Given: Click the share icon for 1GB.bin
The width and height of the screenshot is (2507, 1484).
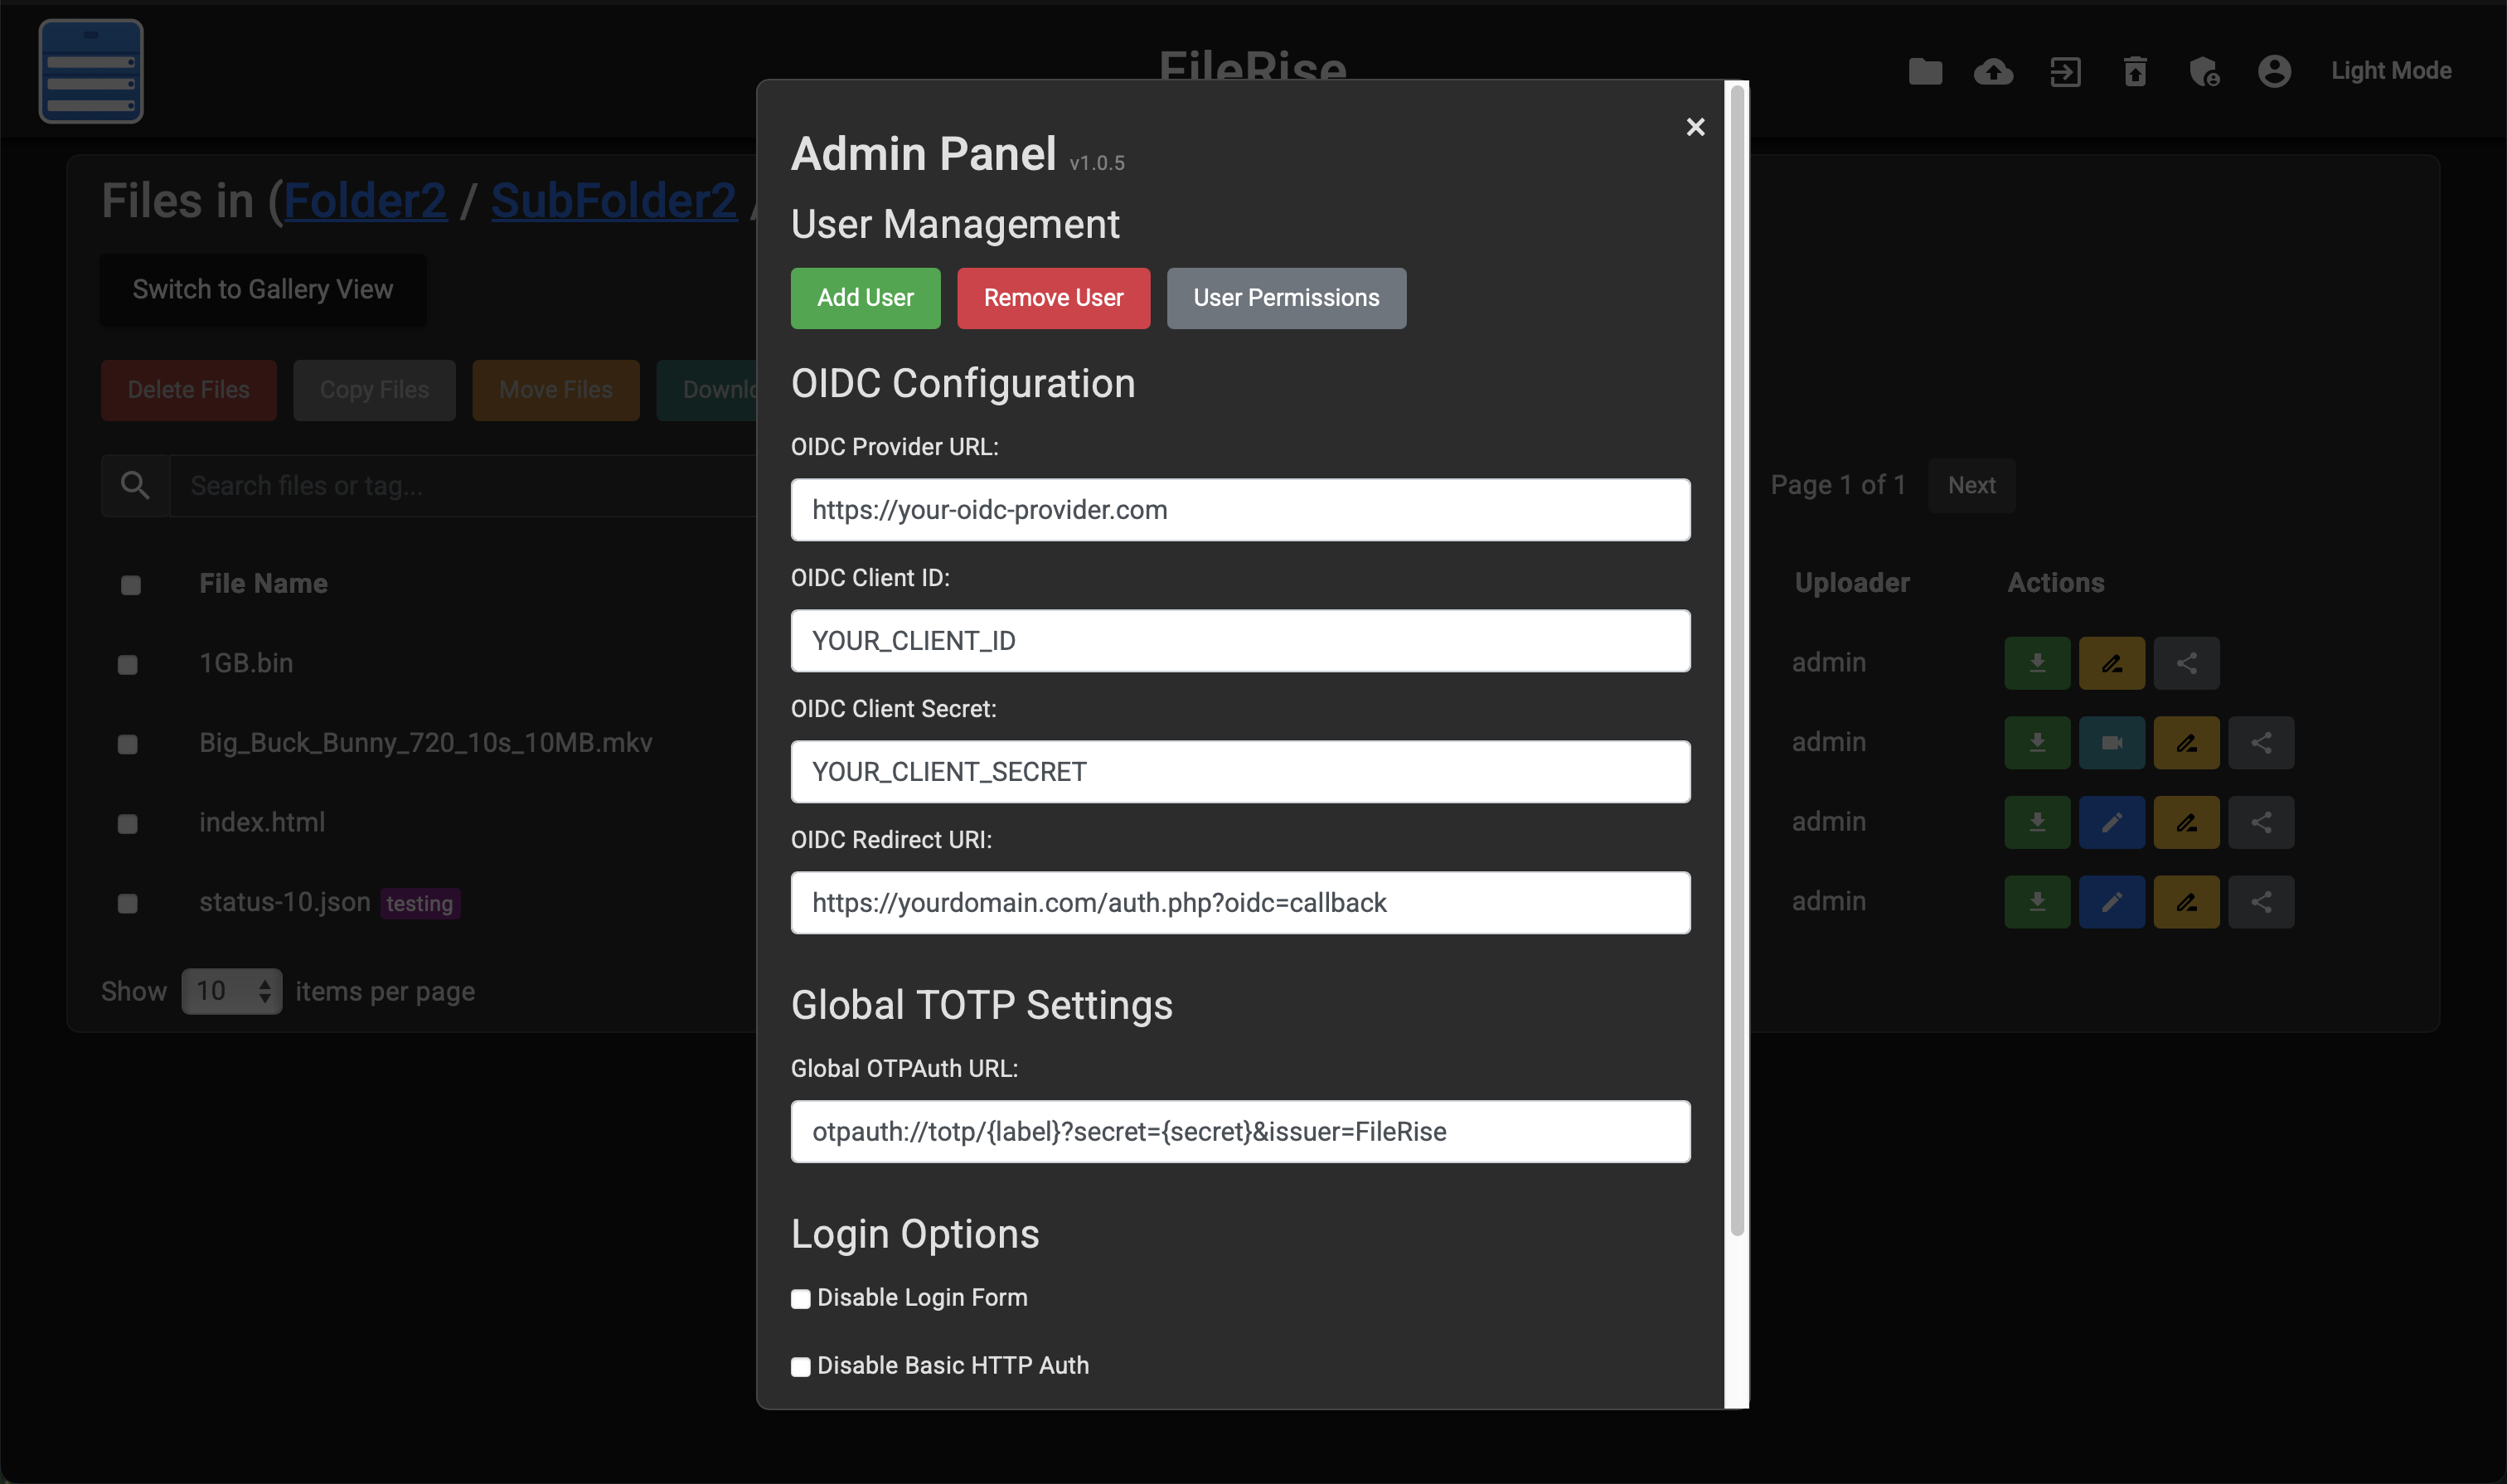Looking at the screenshot, I should tap(2186, 663).
